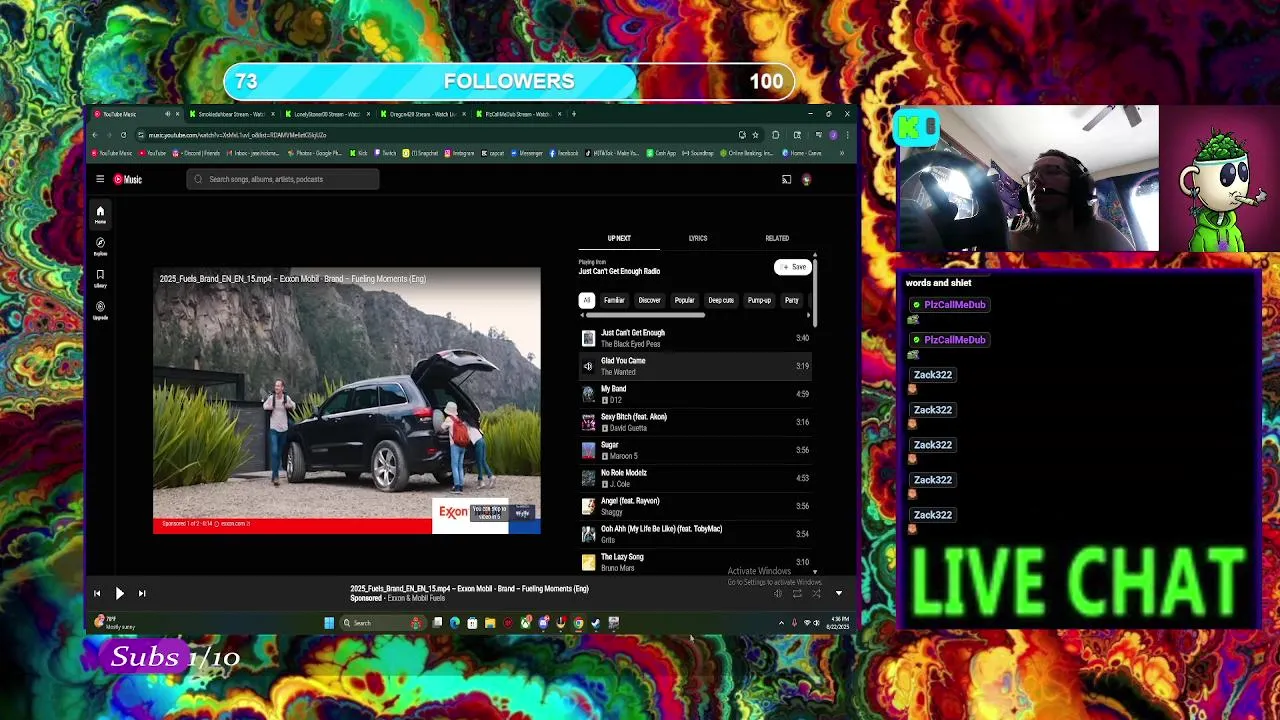Open the Windows Start menu
This screenshot has height=720, width=1280.
click(x=329, y=623)
